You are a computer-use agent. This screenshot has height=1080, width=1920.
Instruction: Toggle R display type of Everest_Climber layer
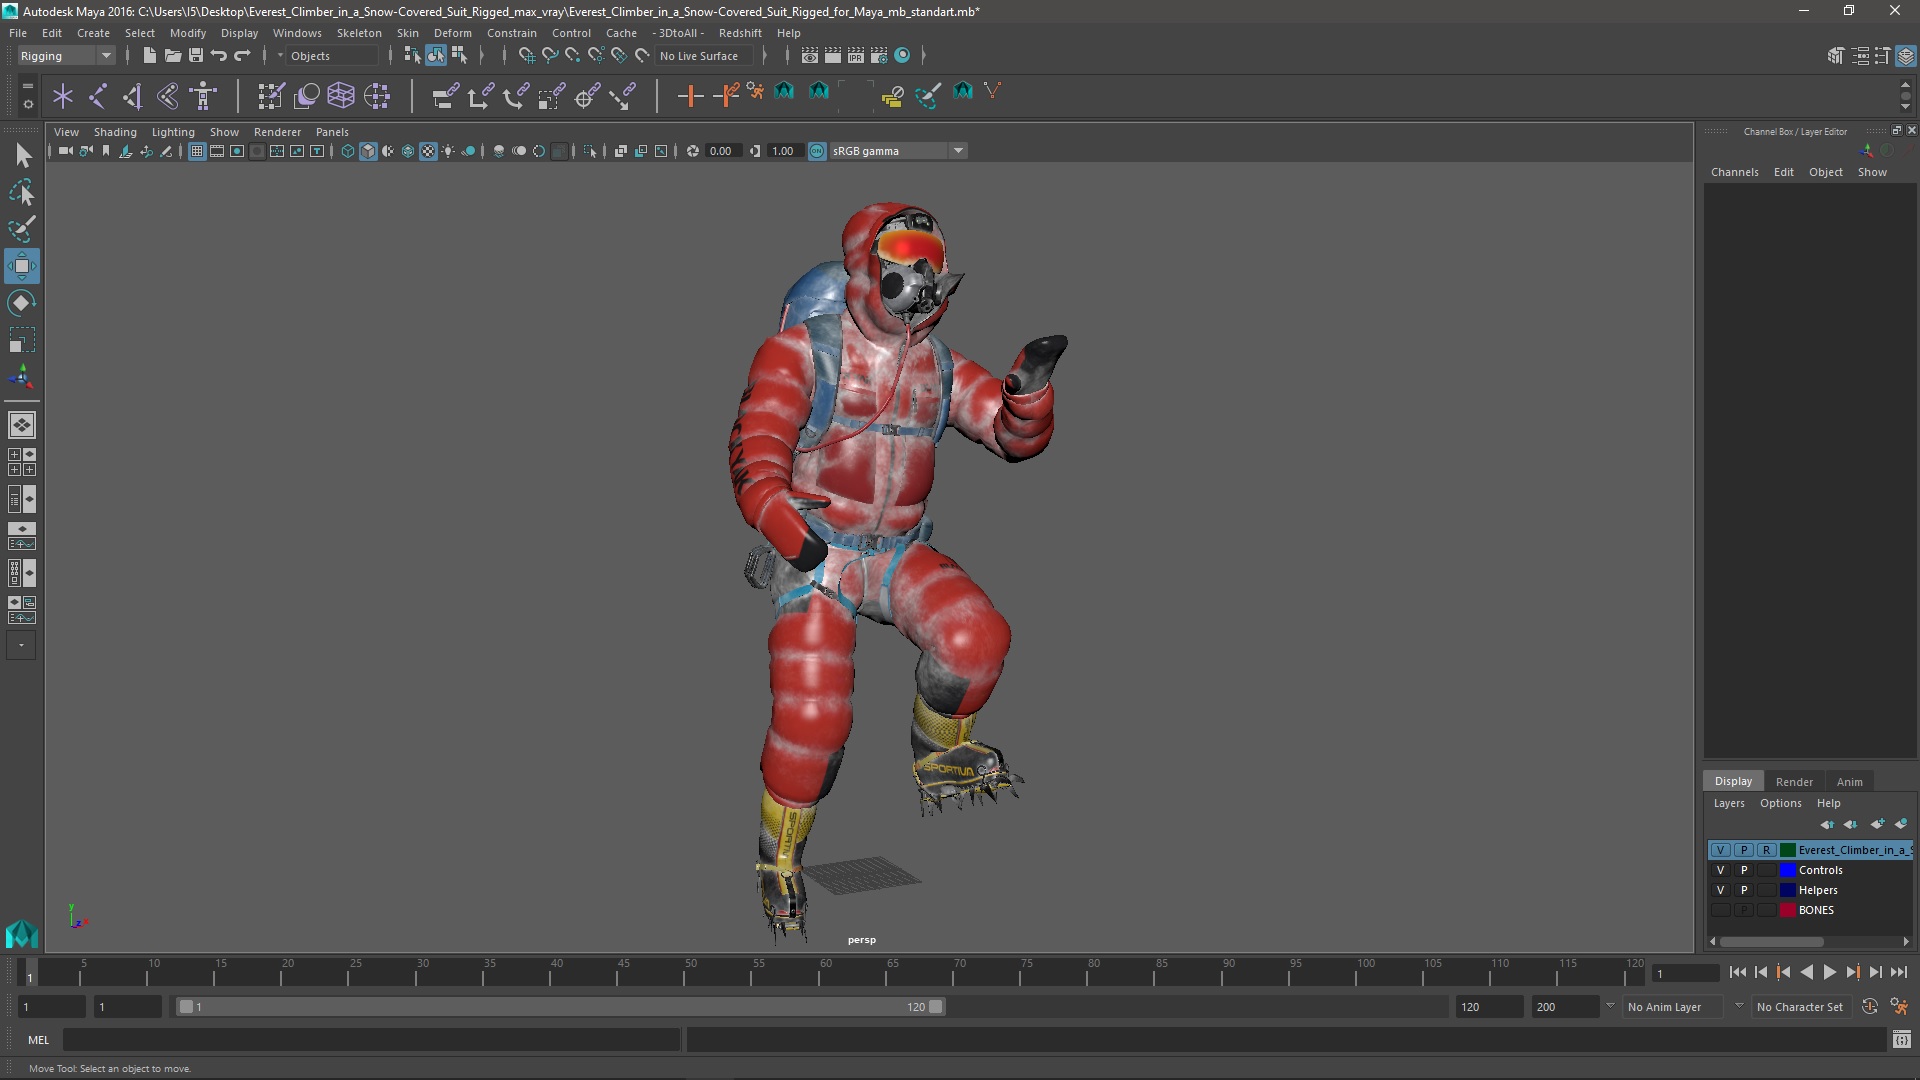[x=1767, y=850]
